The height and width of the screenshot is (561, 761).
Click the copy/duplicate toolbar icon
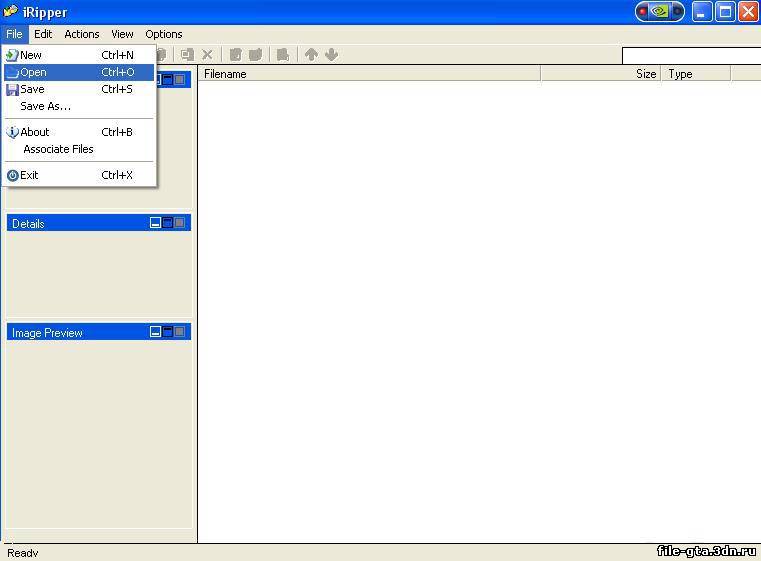(187, 54)
